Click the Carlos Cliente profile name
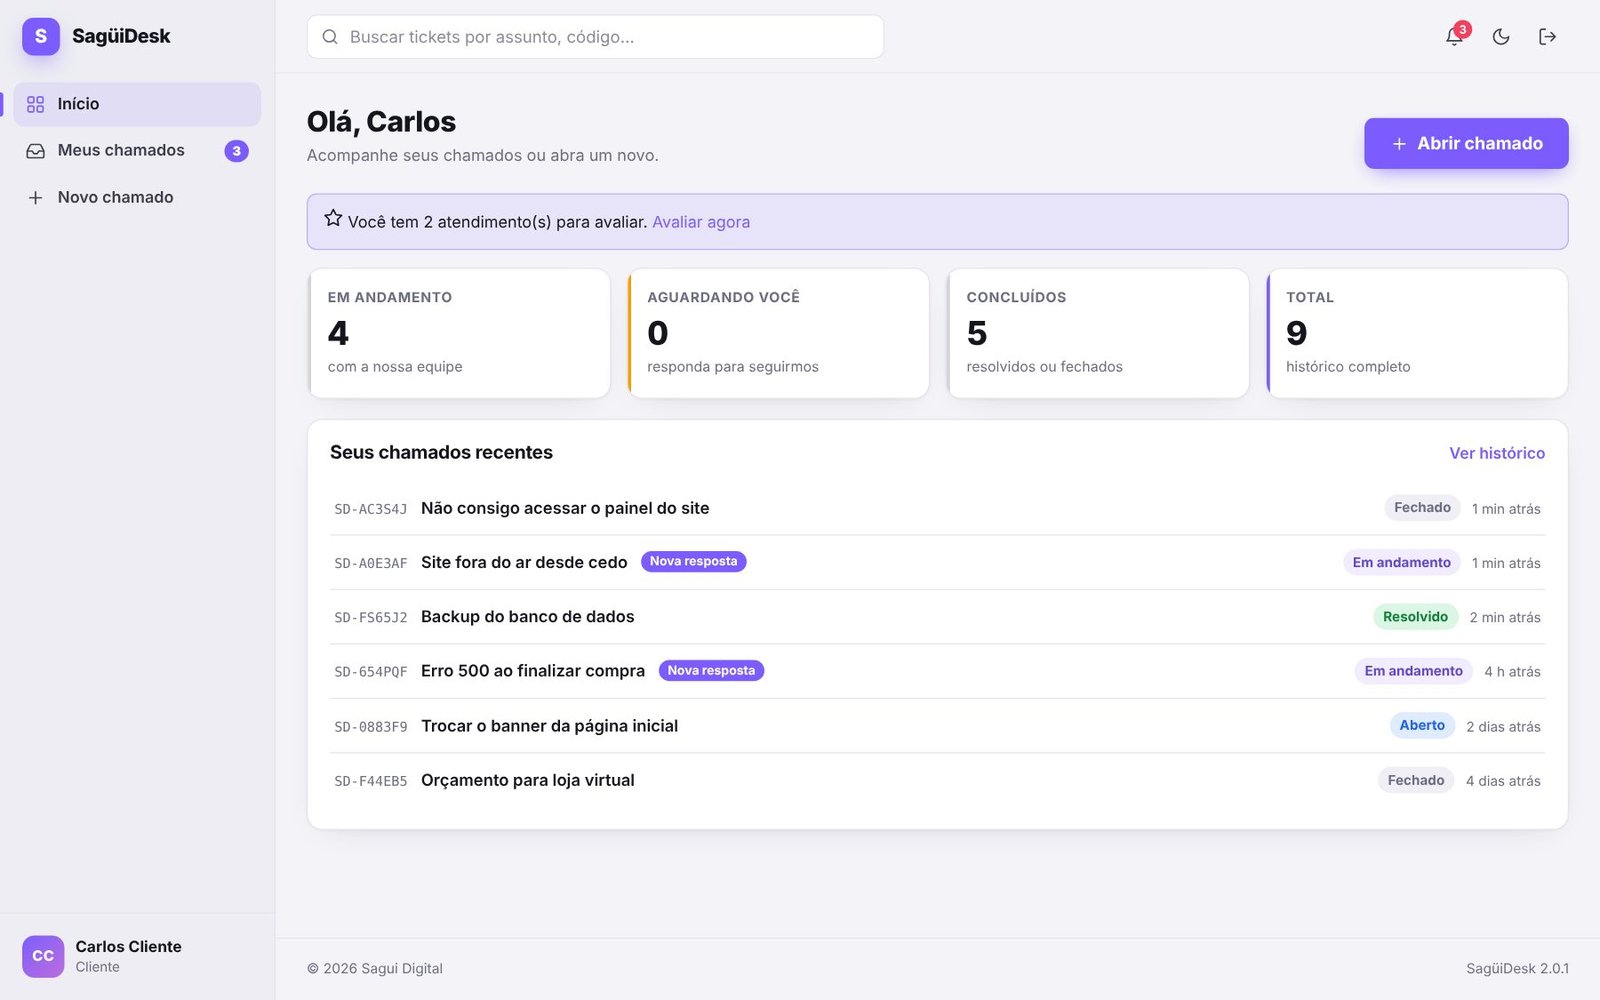The image size is (1600, 1000). tap(128, 947)
